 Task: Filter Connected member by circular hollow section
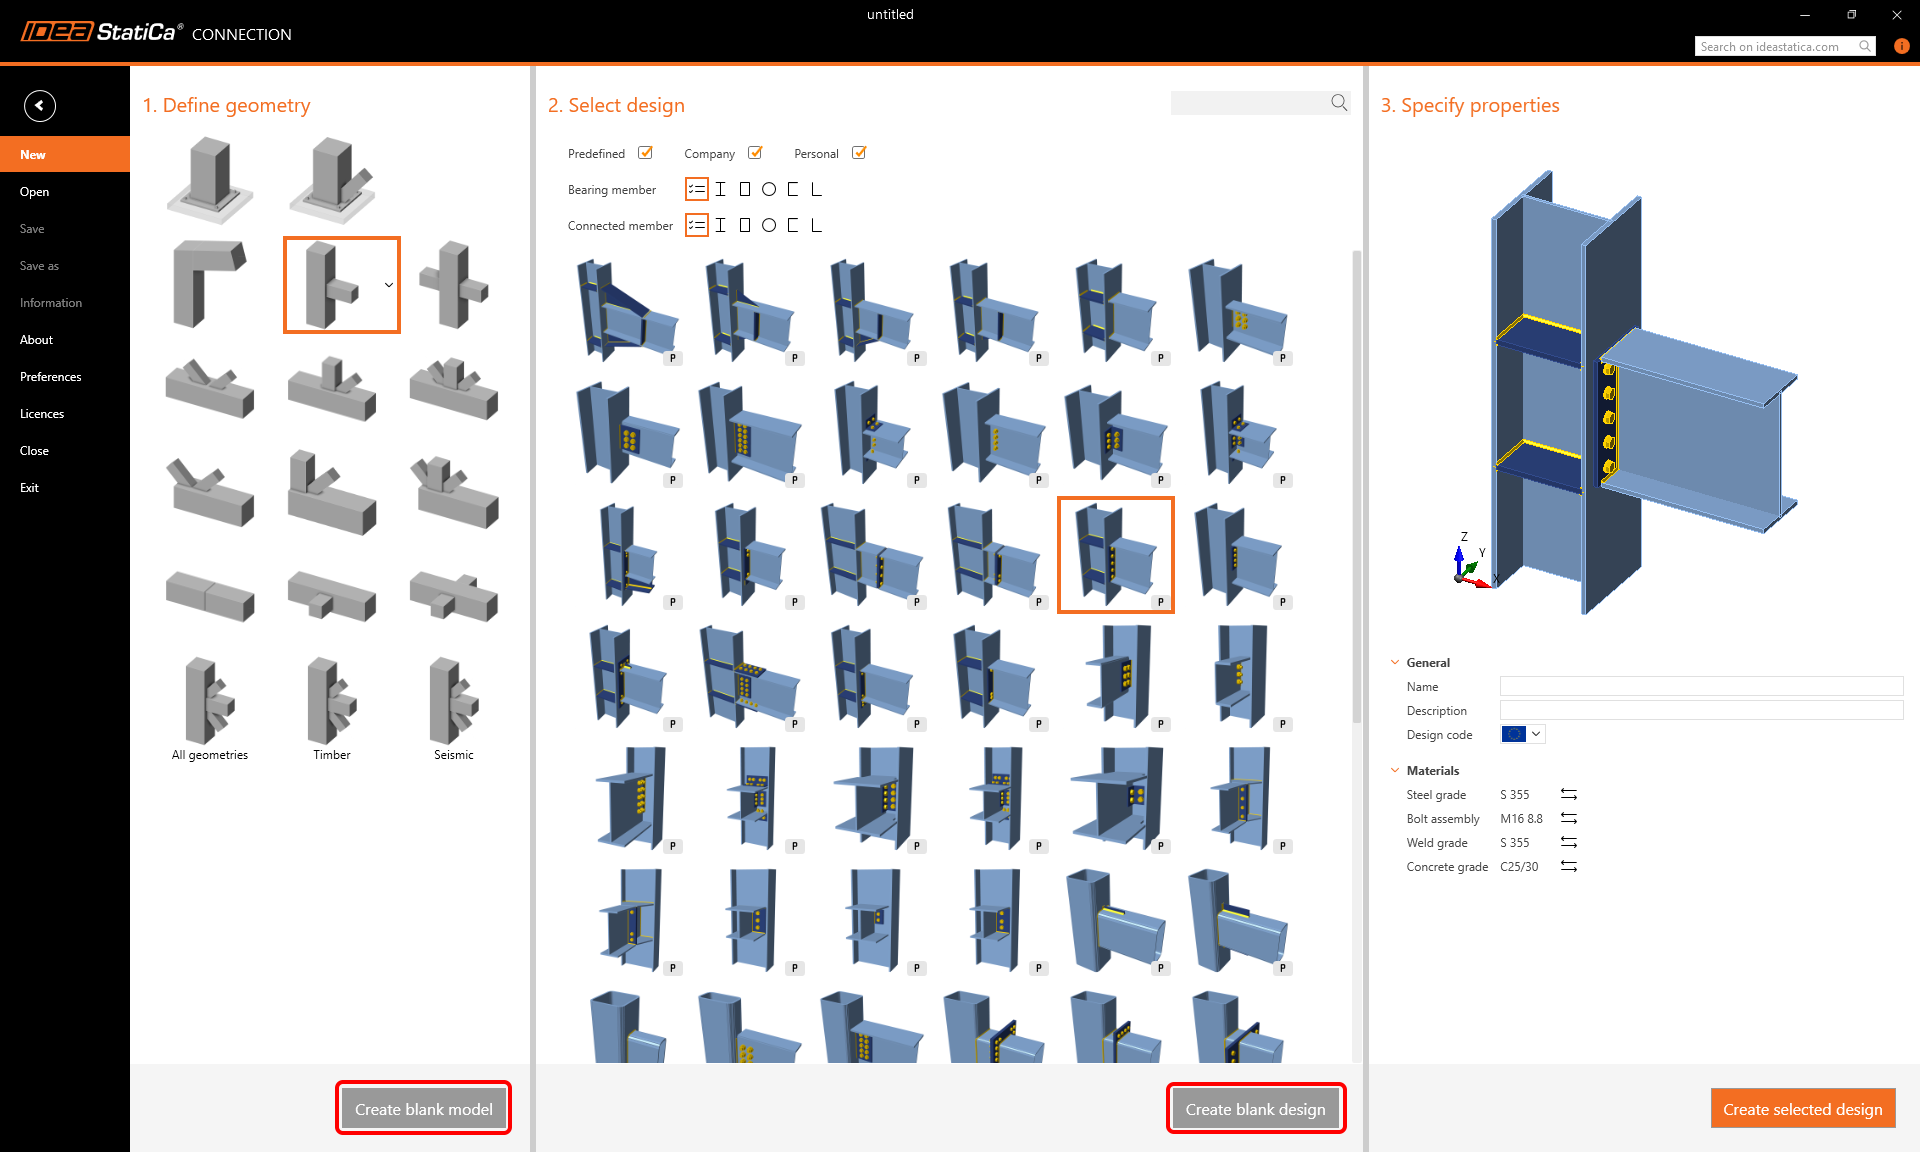768,225
